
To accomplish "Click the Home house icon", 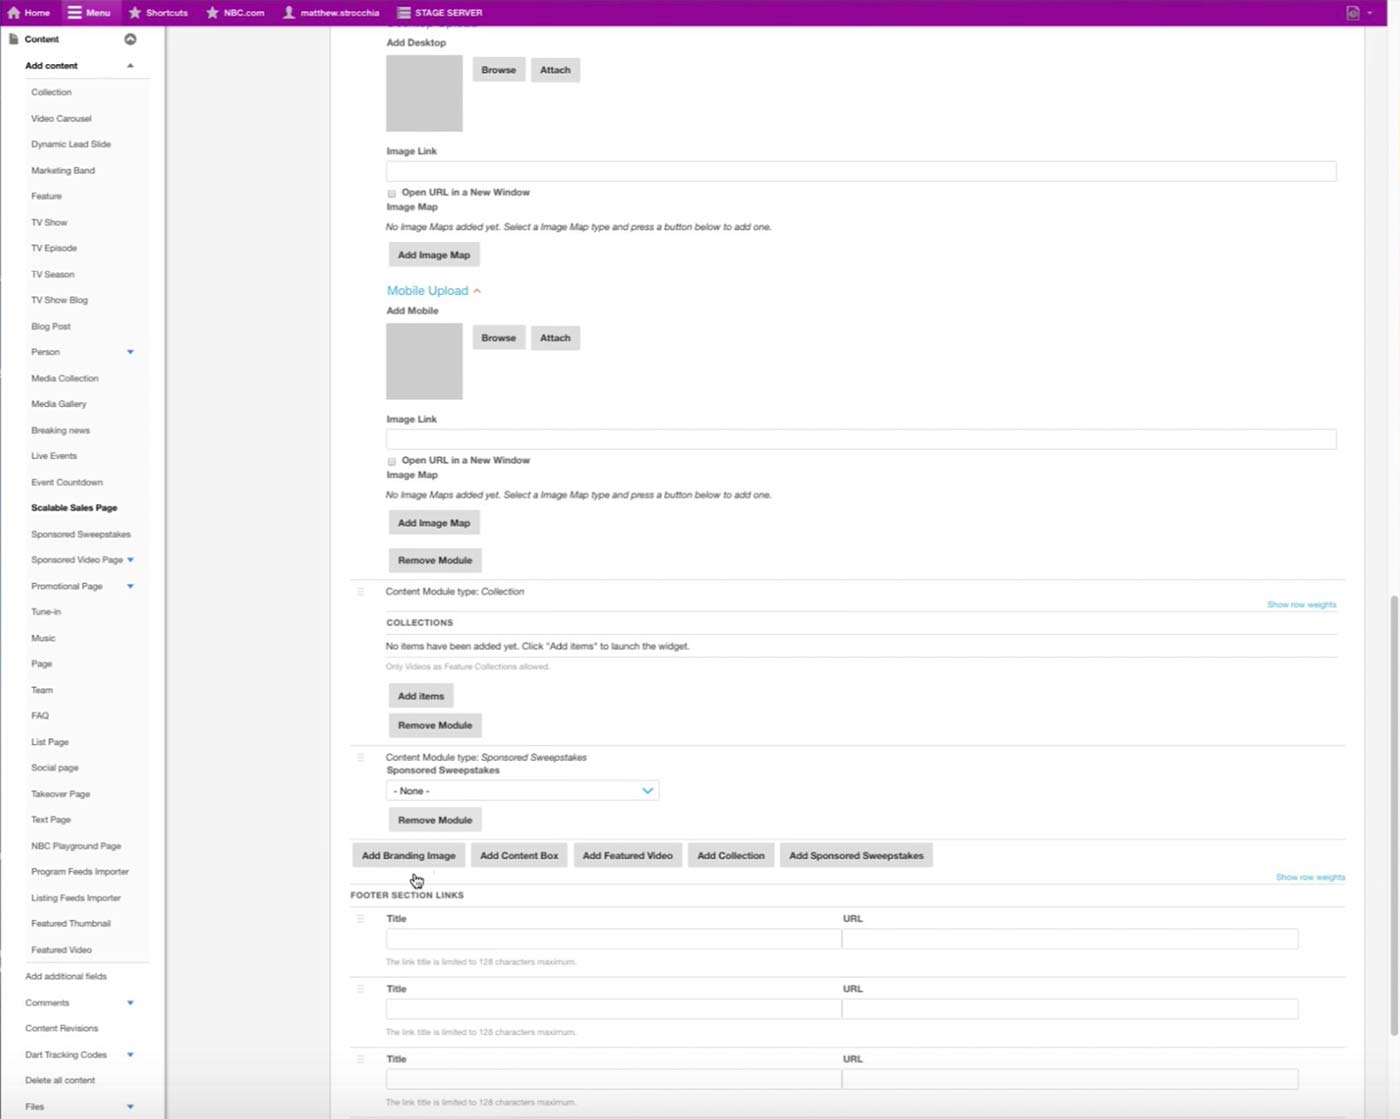I will [x=14, y=13].
